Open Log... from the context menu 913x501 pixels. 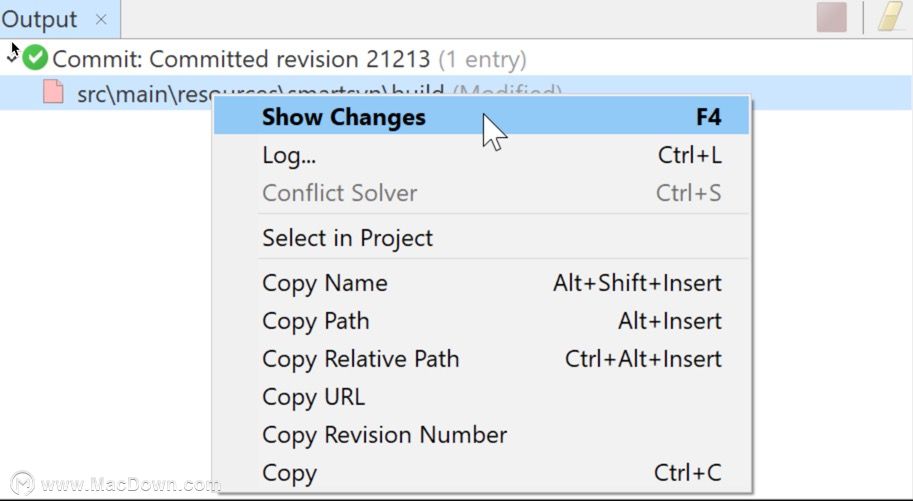click(x=290, y=155)
